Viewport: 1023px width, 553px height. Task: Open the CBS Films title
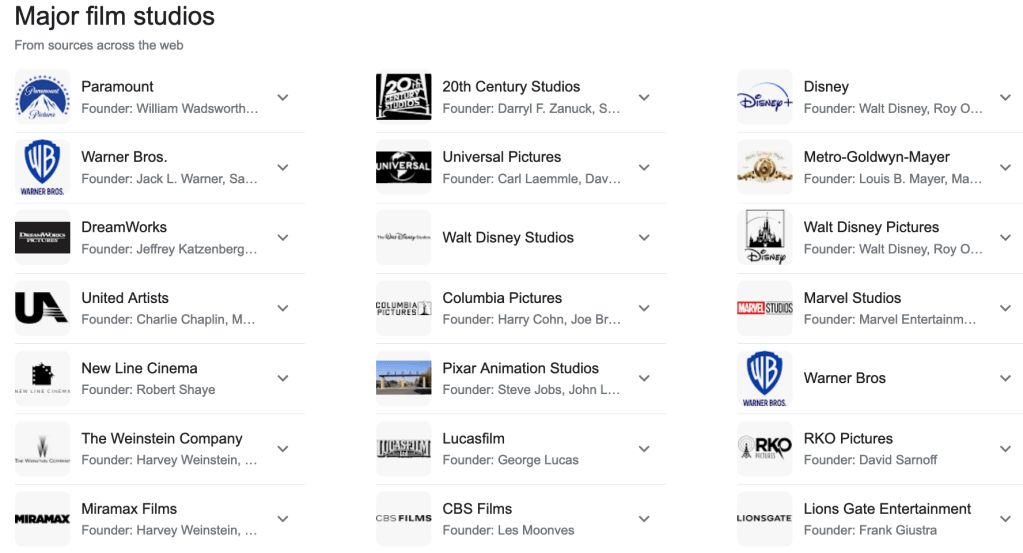(x=477, y=509)
